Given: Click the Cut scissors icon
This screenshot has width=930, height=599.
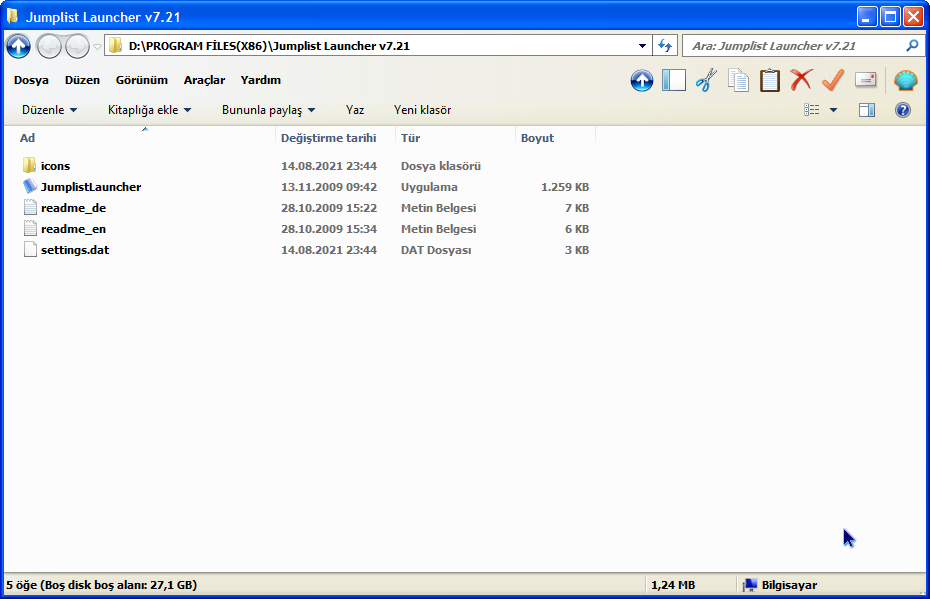Looking at the screenshot, I should (706, 80).
